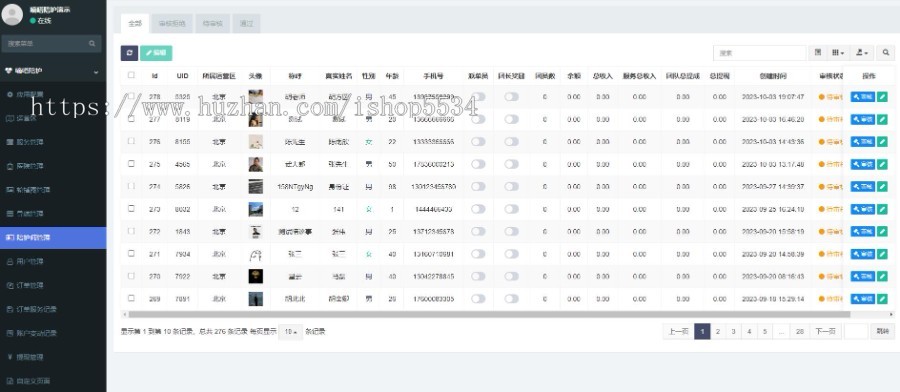The height and width of the screenshot is (392, 900).
Task: Click the blue 审核 button for row ID 273
Action: point(863,209)
